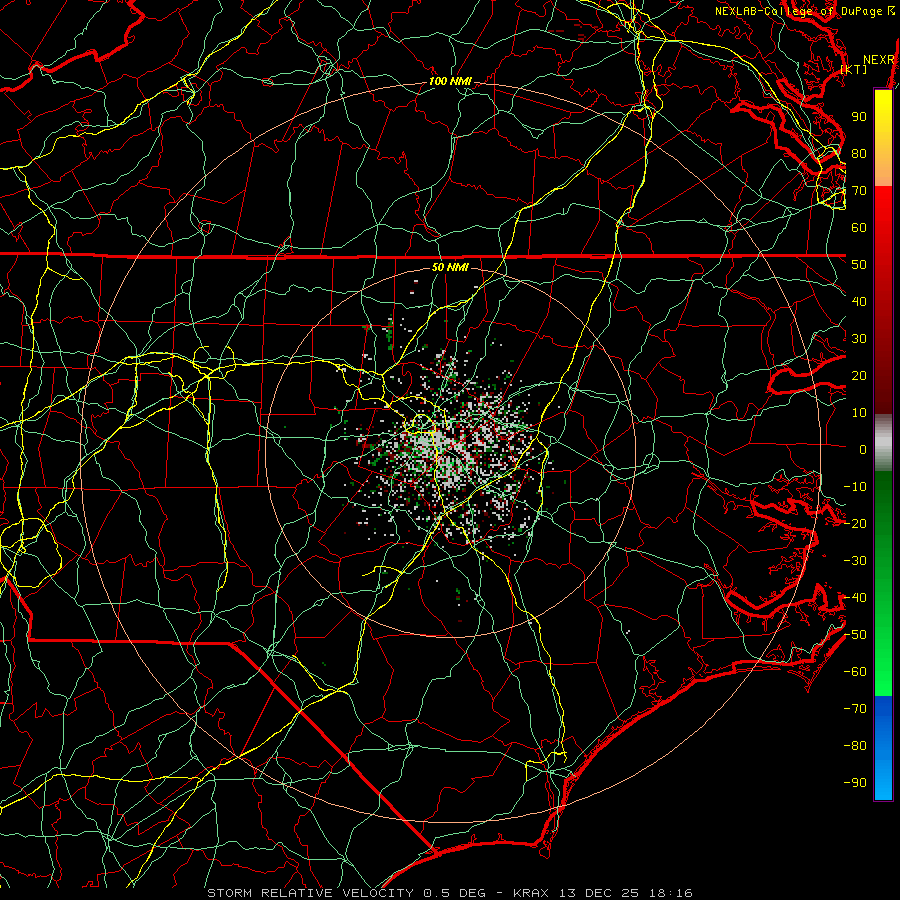Click the 20 knot scale label

point(859,376)
